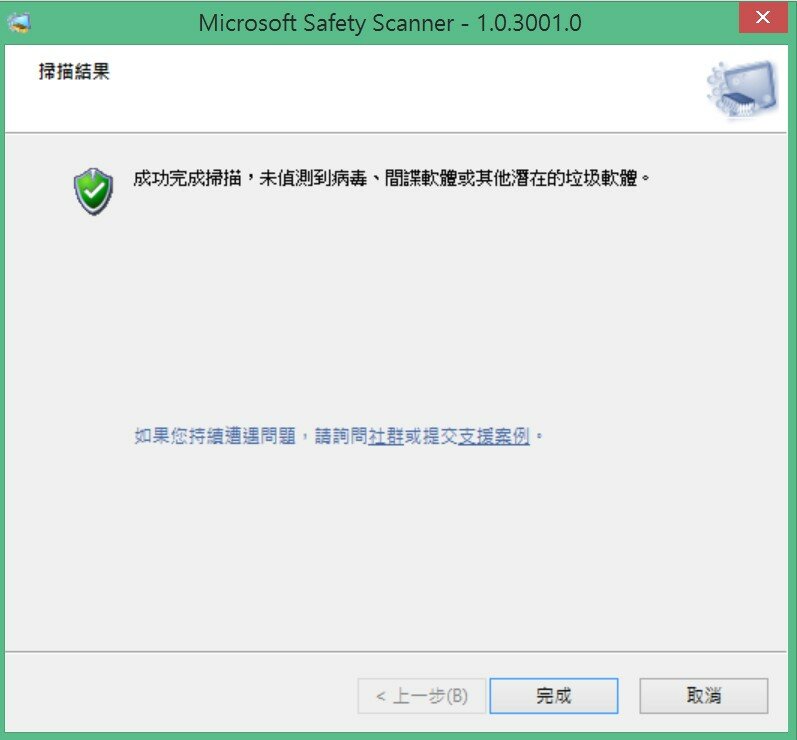This screenshot has width=797, height=740.
Task: Click the green shield checkmark icon
Action: point(93,192)
